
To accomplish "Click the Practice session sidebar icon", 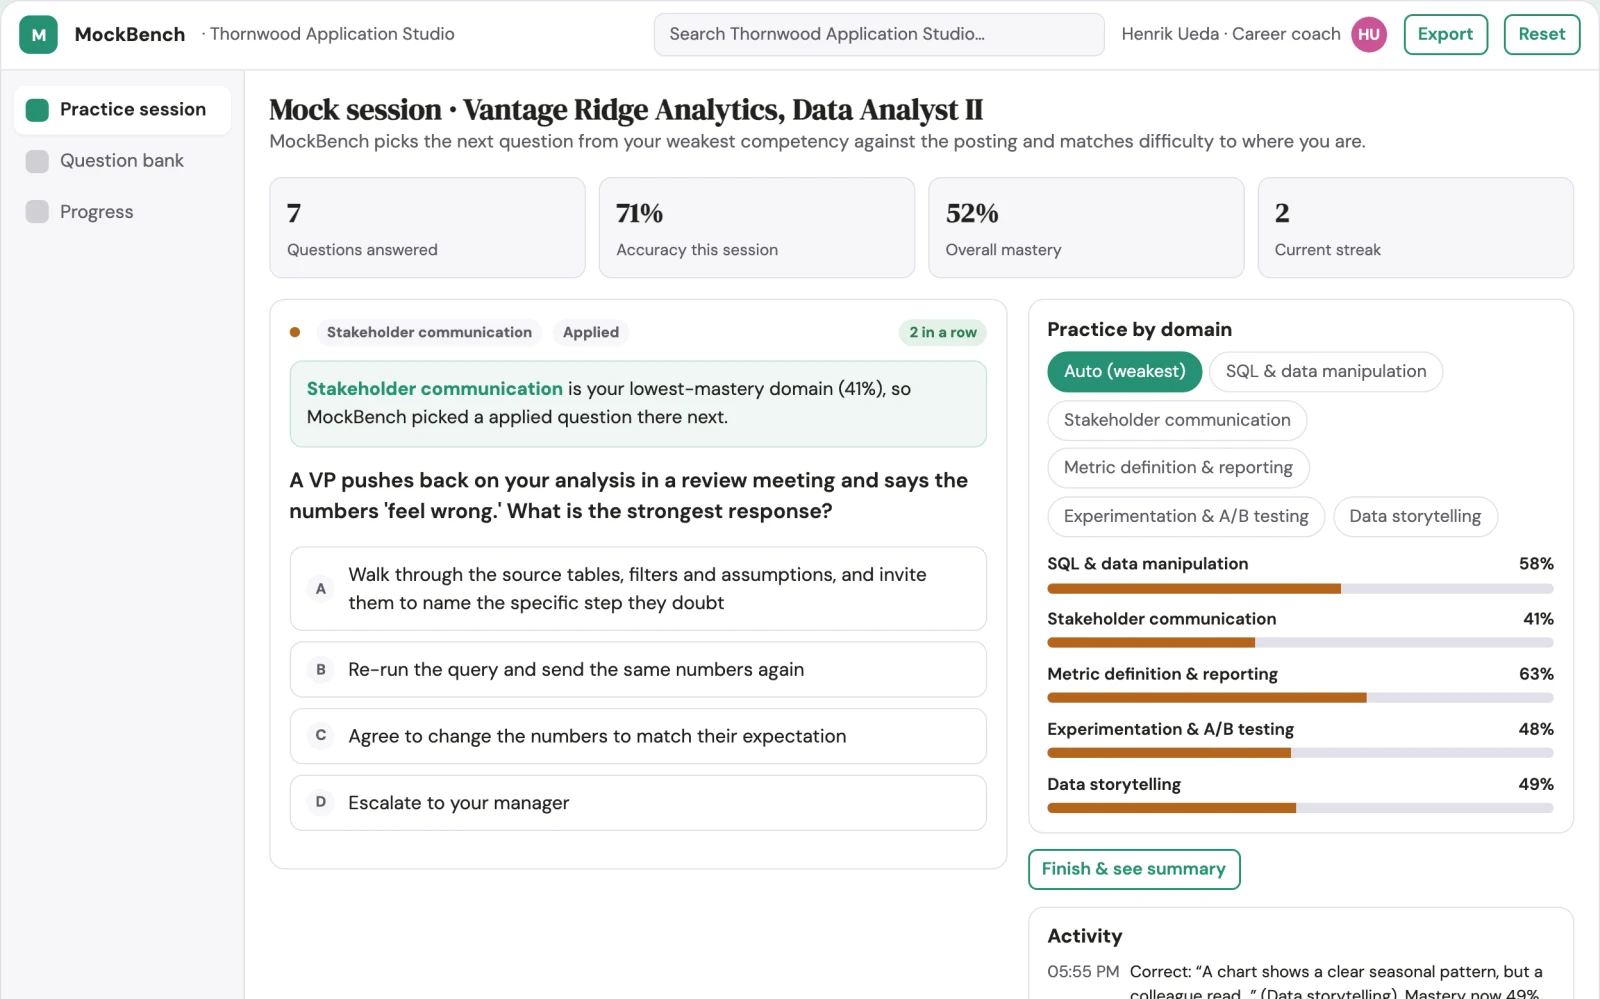I will (37, 110).
